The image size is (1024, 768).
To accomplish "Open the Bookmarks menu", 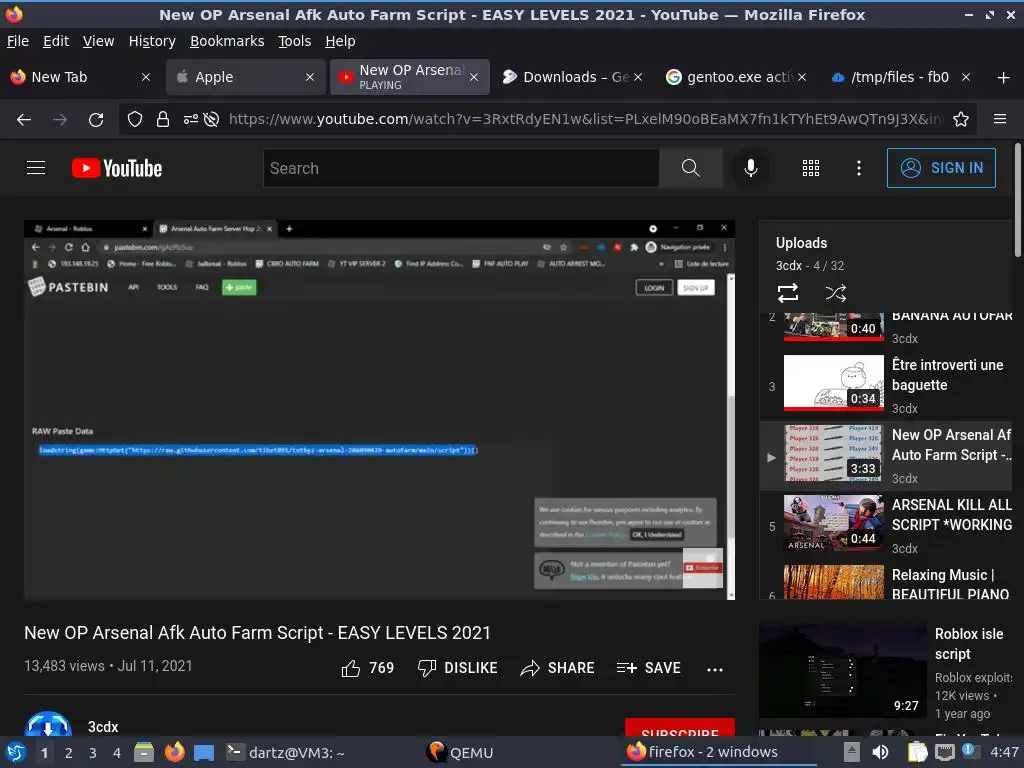I will click(x=227, y=41).
